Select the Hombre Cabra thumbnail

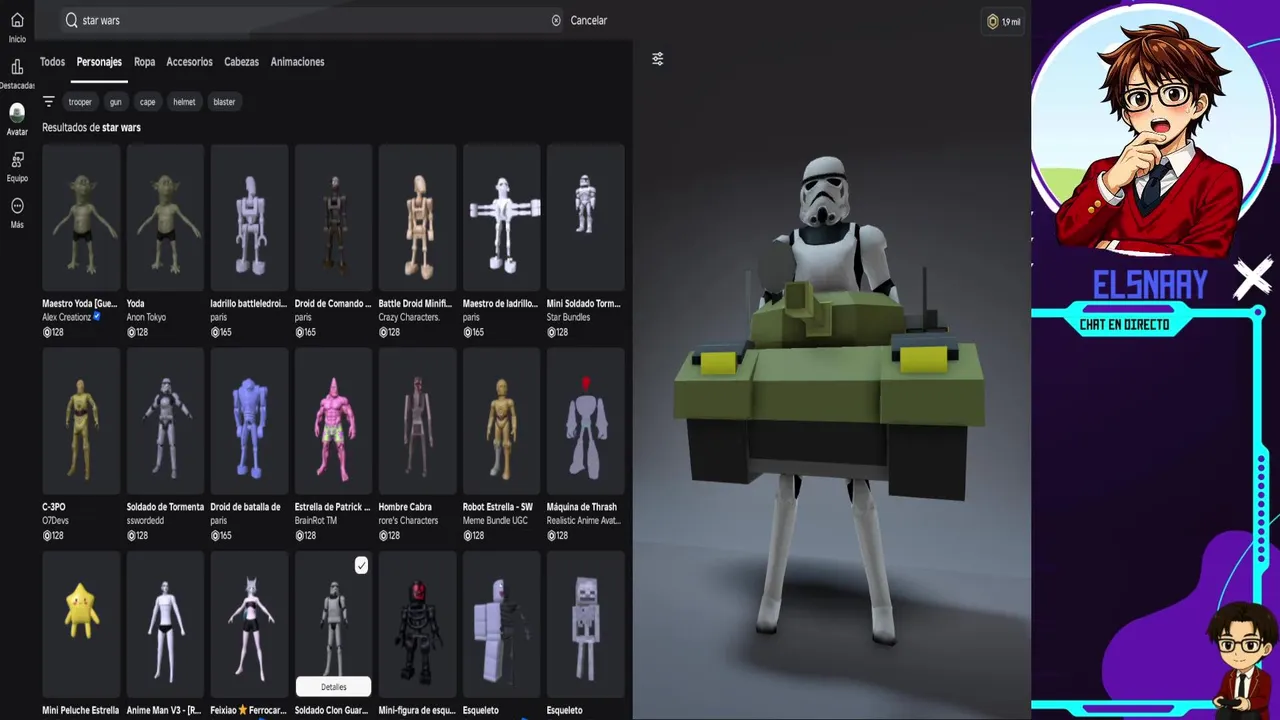[417, 422]
